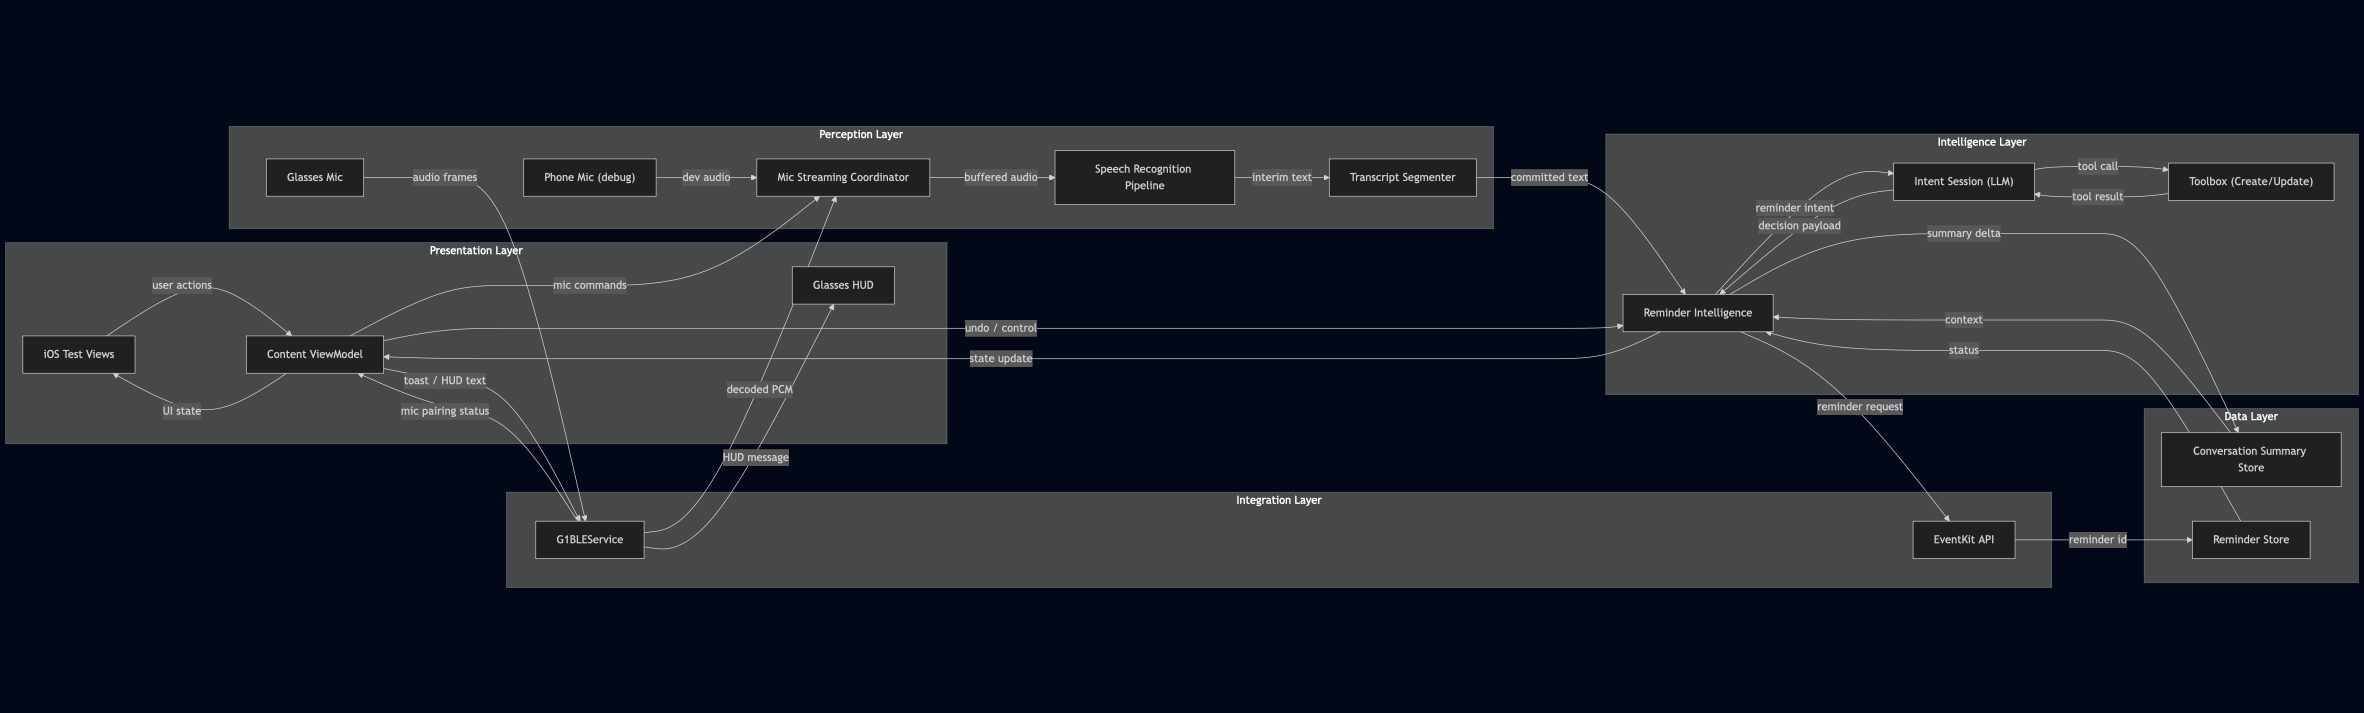This screenshot has height=713, width=2364.
Task: Click the Toolbox (Create/Update) node
Action: [2250, 181]
